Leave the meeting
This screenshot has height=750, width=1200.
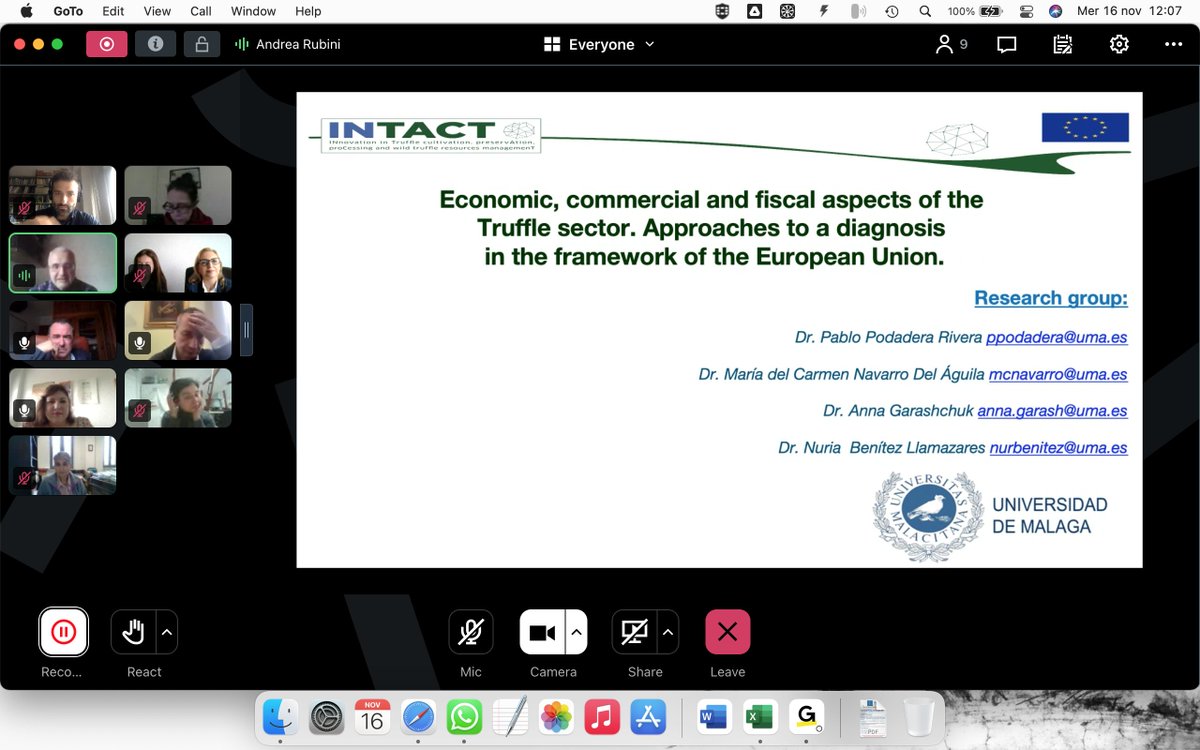click(727, 631)
